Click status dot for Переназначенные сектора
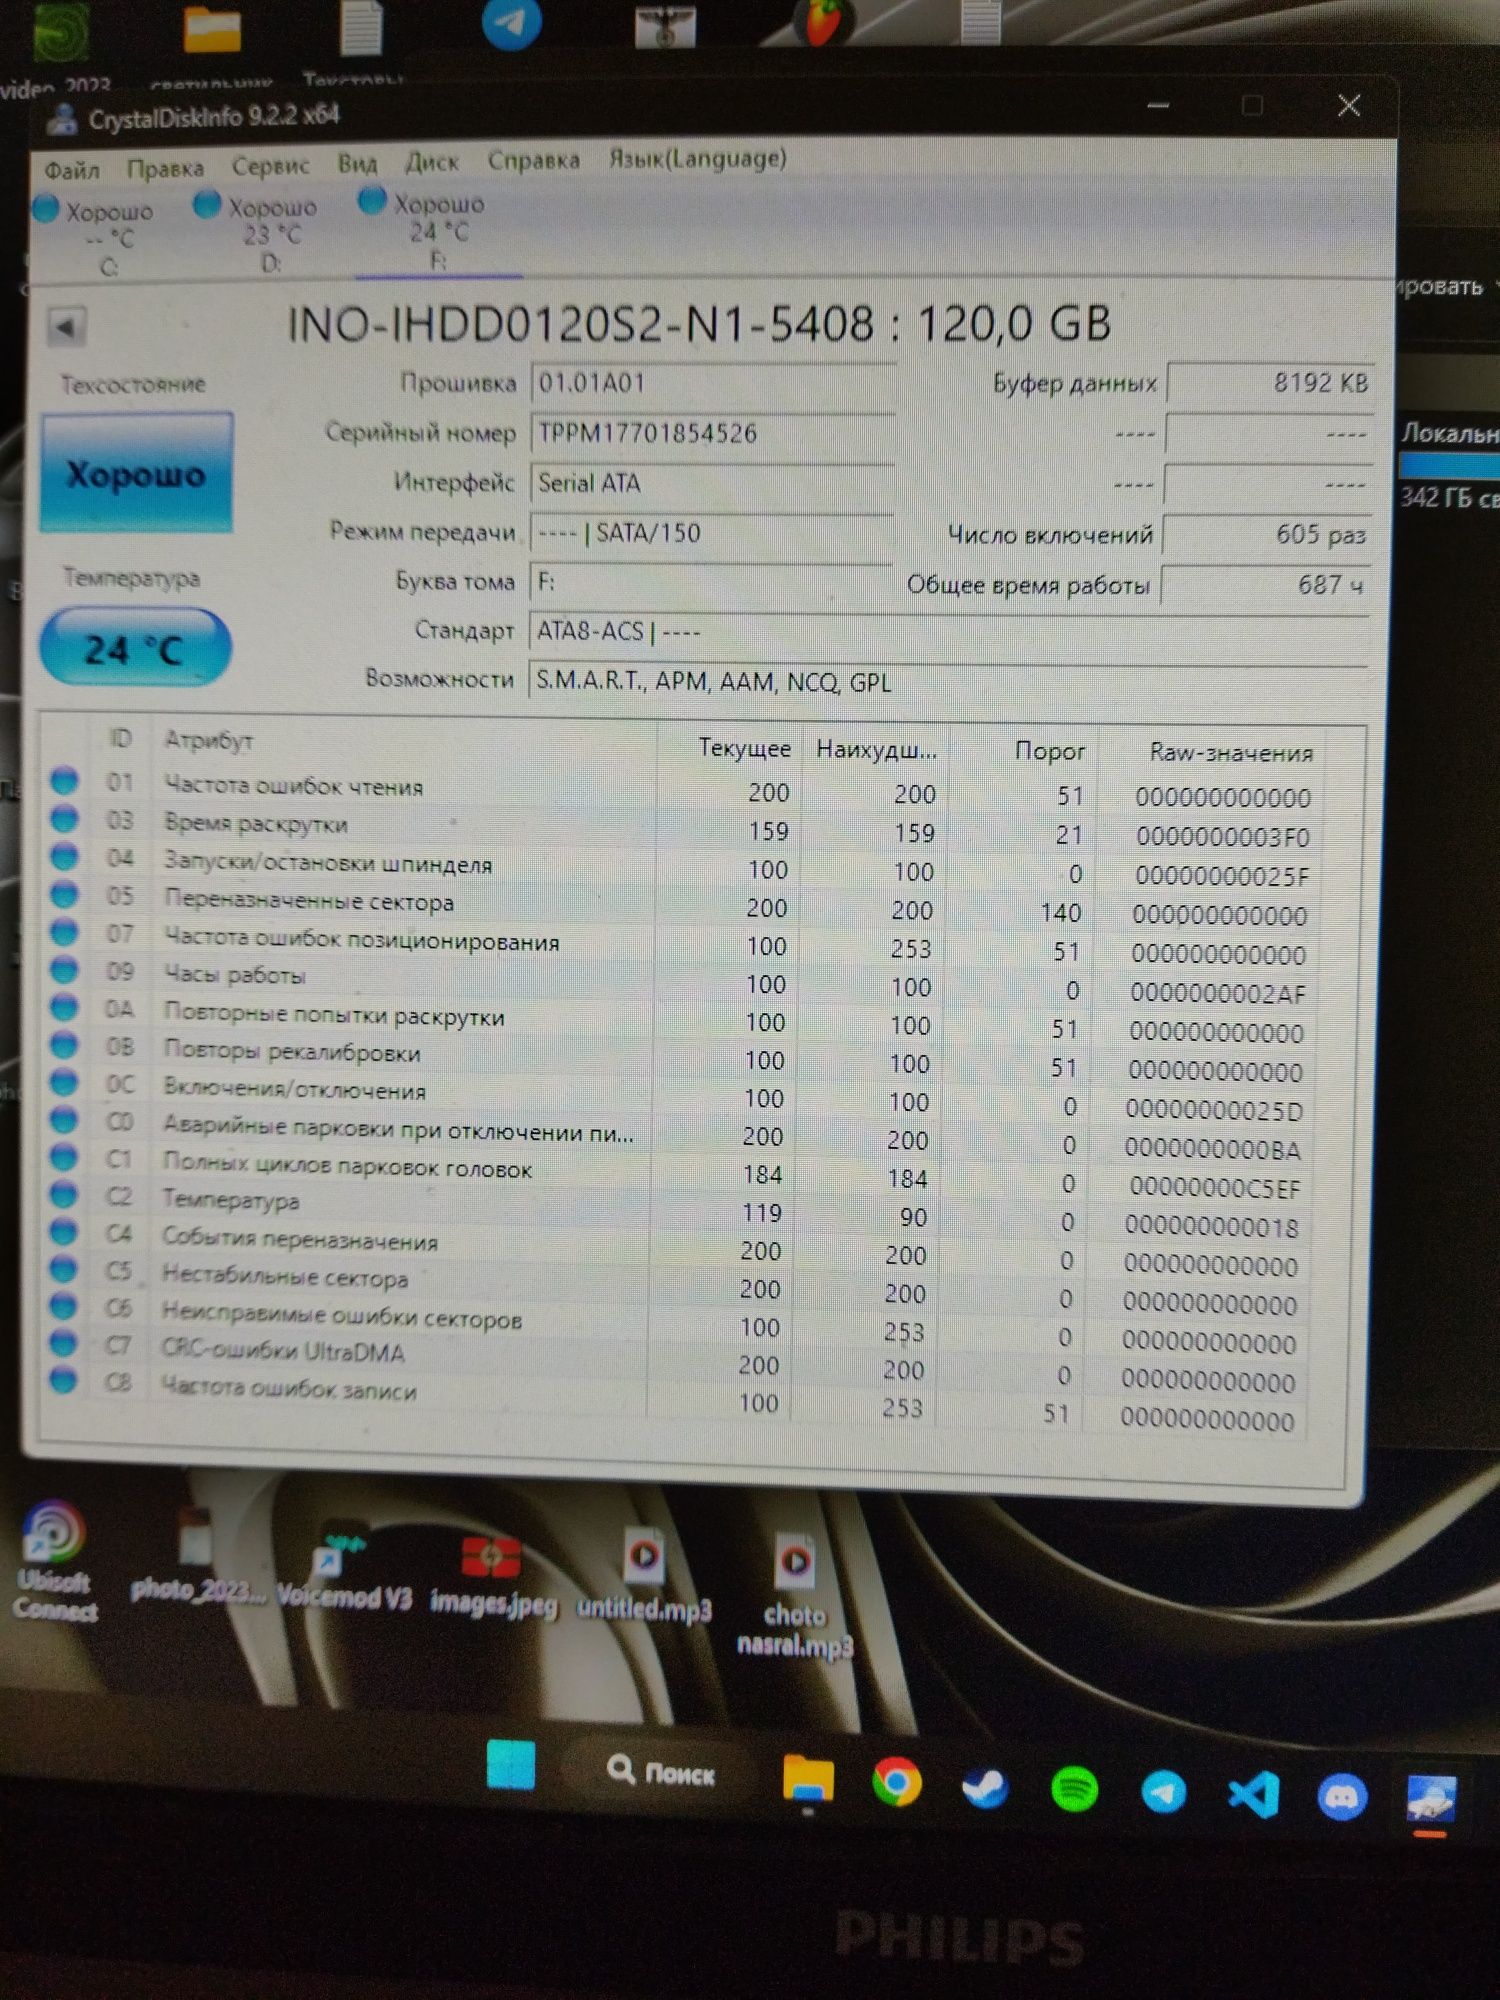 [x=65, y=894]
